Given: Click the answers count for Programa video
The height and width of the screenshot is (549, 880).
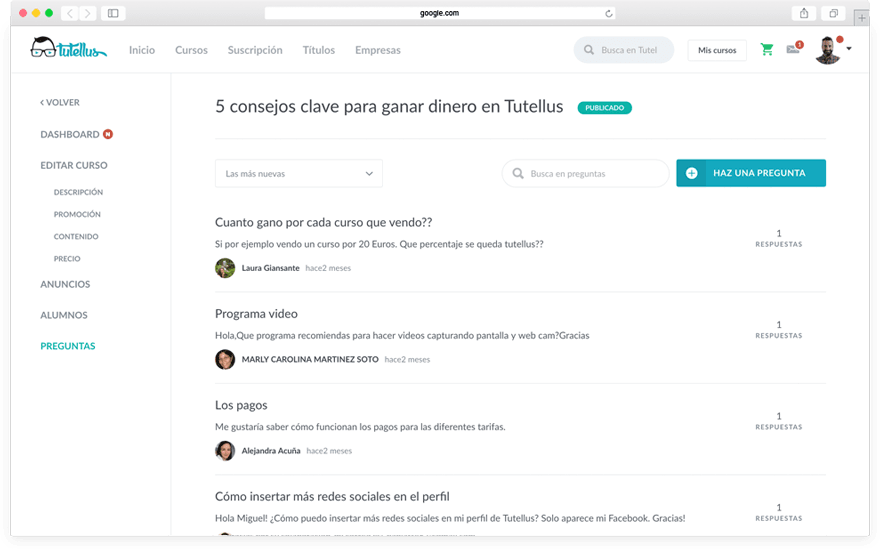Looking at the screenshot, I should point(779,330).
